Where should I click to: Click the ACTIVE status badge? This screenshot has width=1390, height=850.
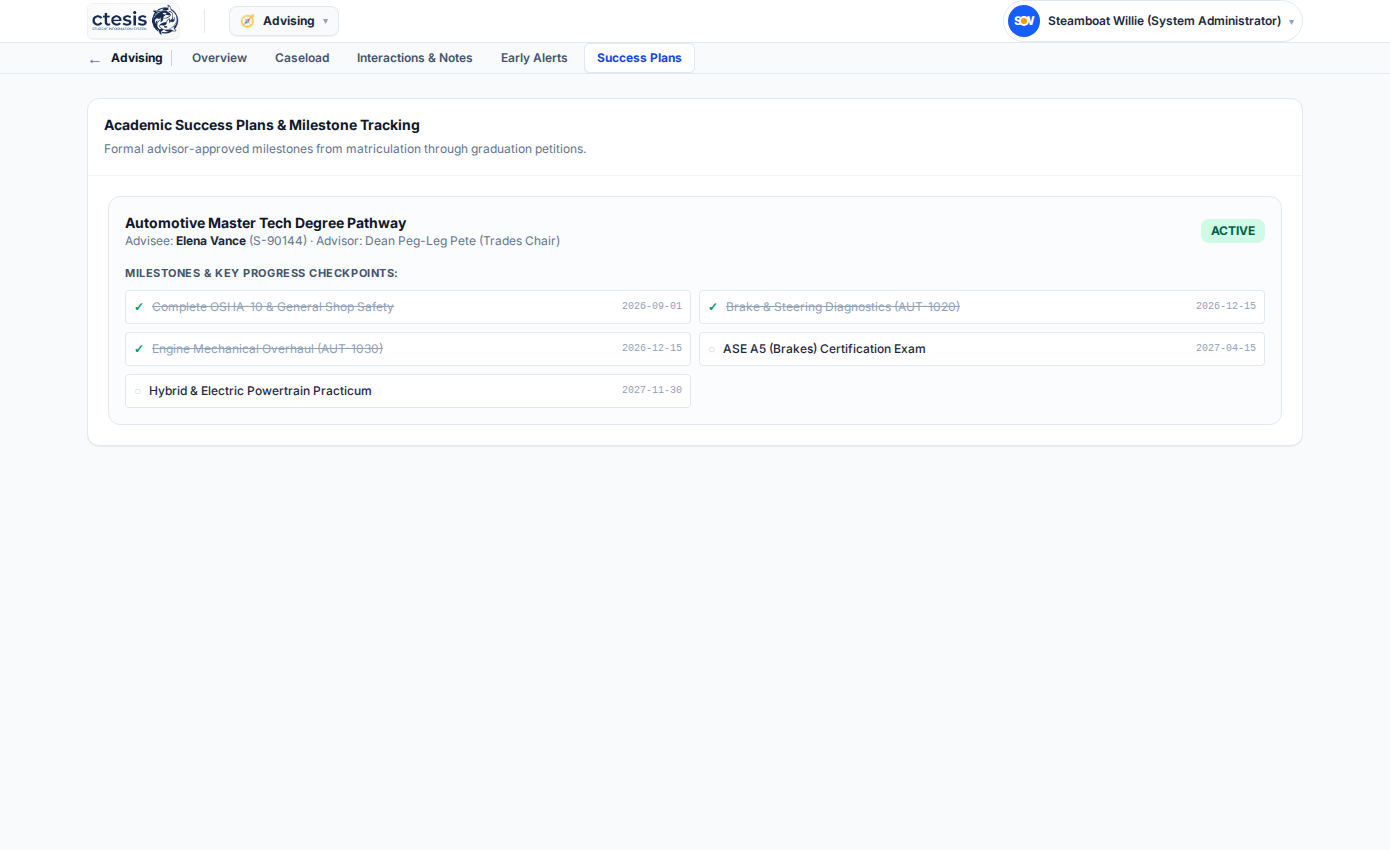click(x=1232, y=231)
